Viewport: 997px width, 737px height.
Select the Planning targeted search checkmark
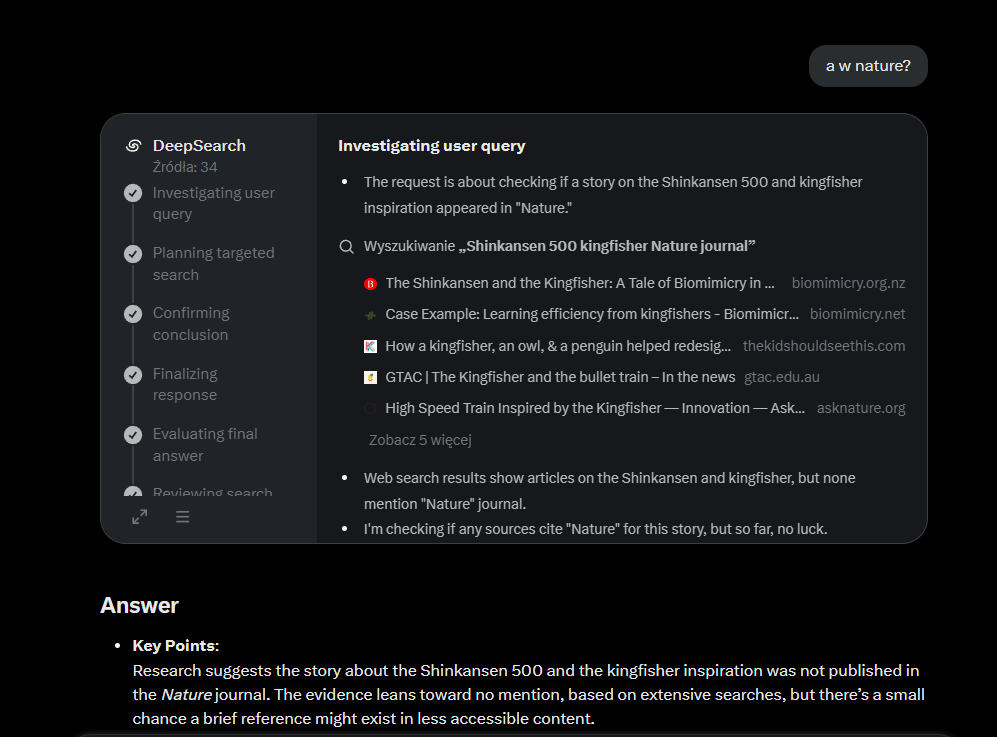[133, 254]
